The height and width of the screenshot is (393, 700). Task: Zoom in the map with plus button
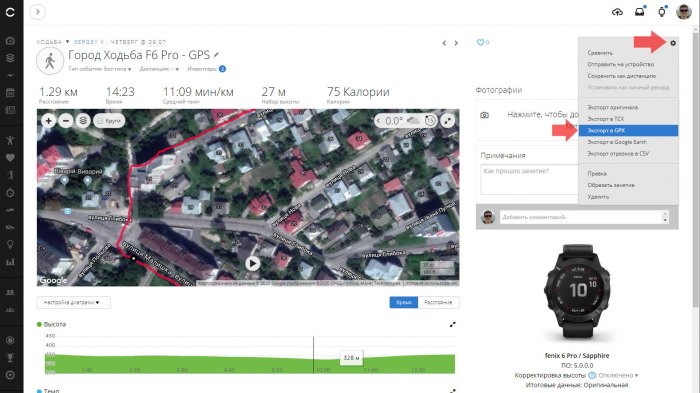click(x=48, y=121)
